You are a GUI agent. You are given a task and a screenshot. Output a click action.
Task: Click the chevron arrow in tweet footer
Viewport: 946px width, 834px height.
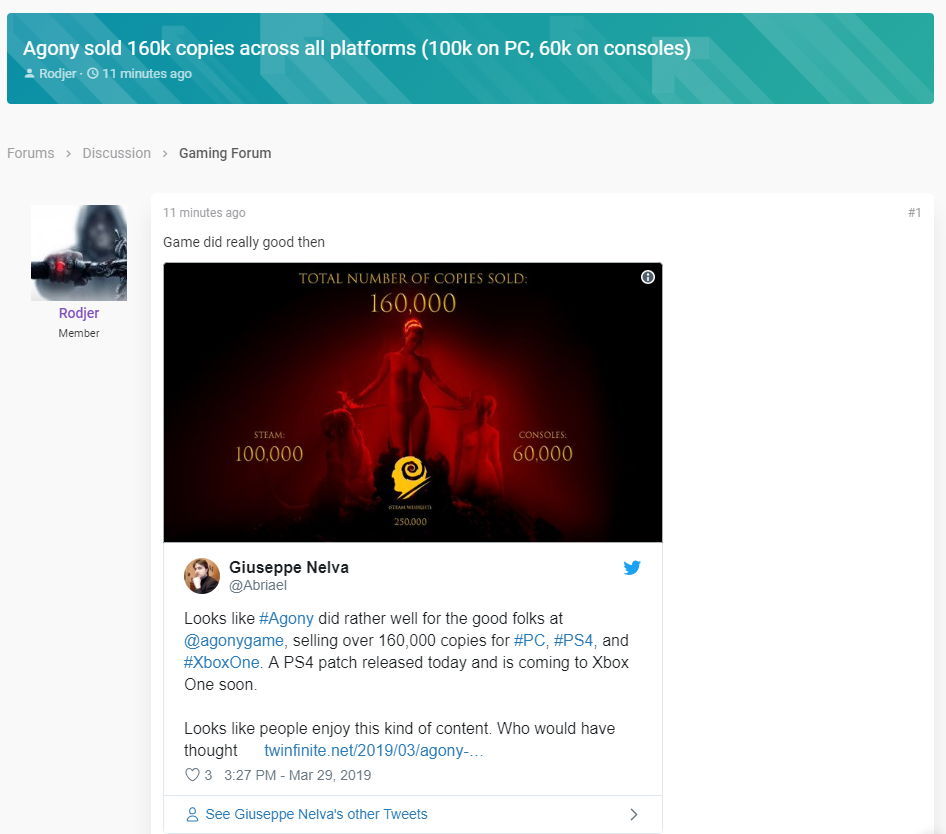(x=633, y=814)
